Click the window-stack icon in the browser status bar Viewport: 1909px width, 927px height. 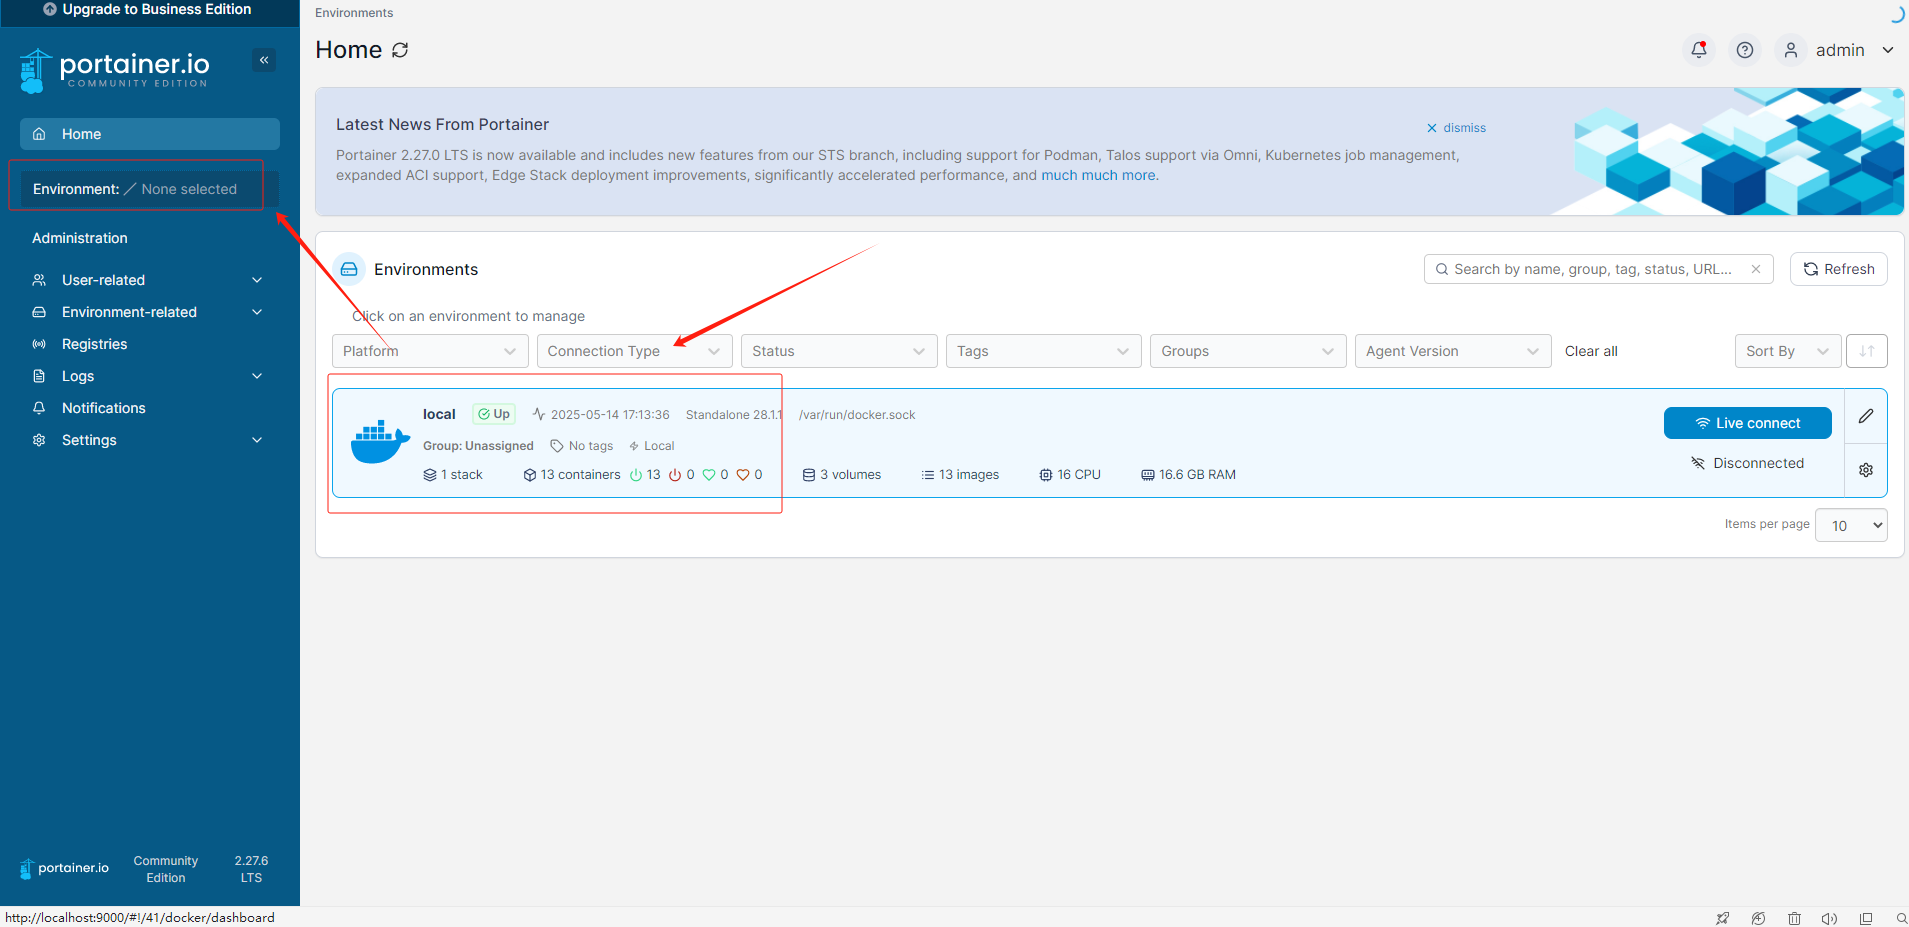[1866, 918]
